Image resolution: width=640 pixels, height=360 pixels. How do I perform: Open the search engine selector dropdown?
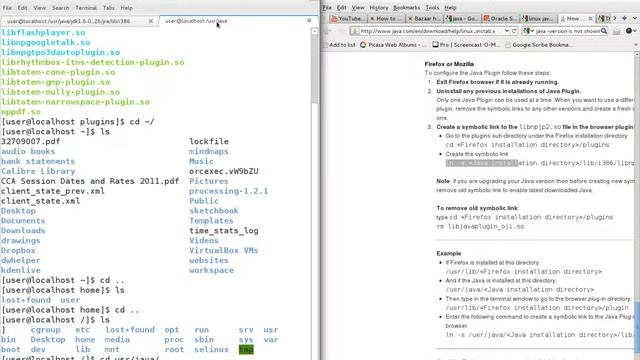pyautogui.click(x=529, y=31)
